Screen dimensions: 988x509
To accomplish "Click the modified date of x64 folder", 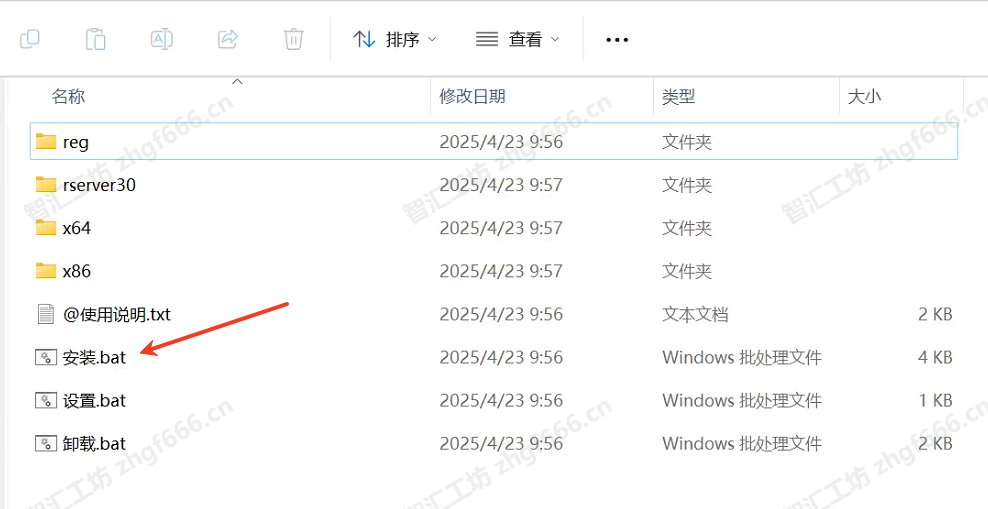I will [x=501, y=227].
